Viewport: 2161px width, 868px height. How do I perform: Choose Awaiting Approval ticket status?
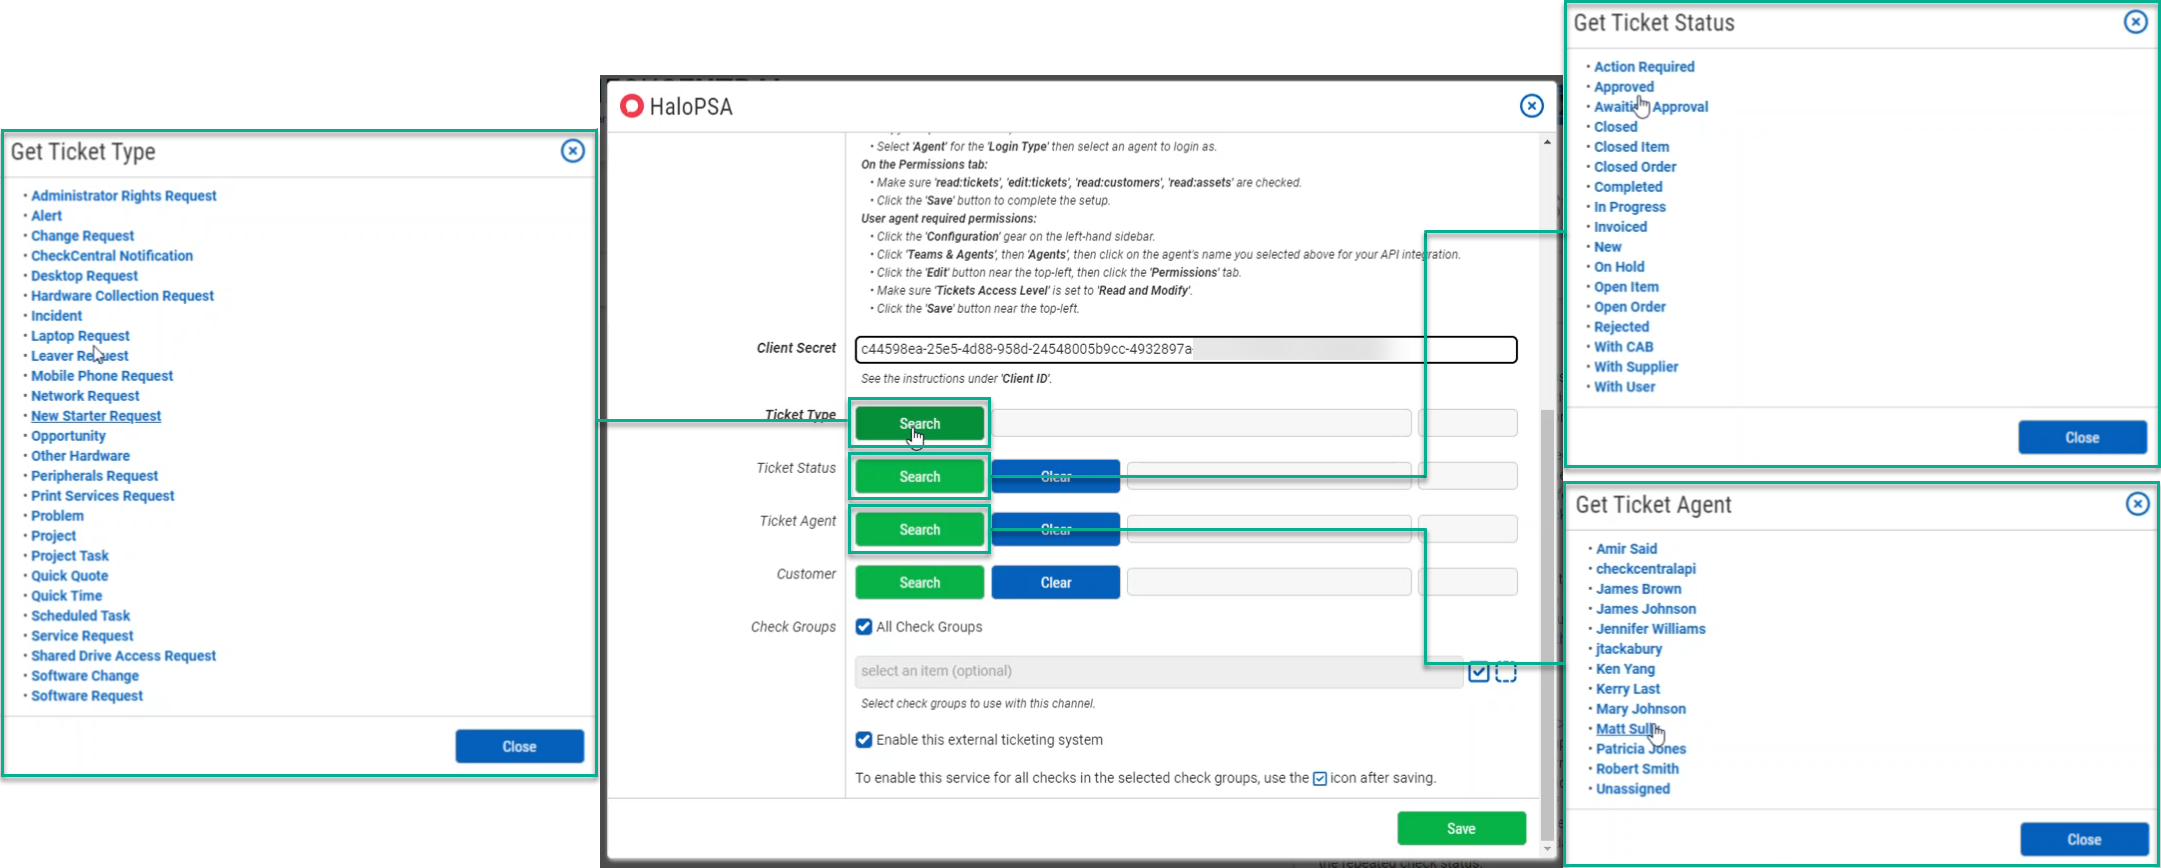point(1650,107)
